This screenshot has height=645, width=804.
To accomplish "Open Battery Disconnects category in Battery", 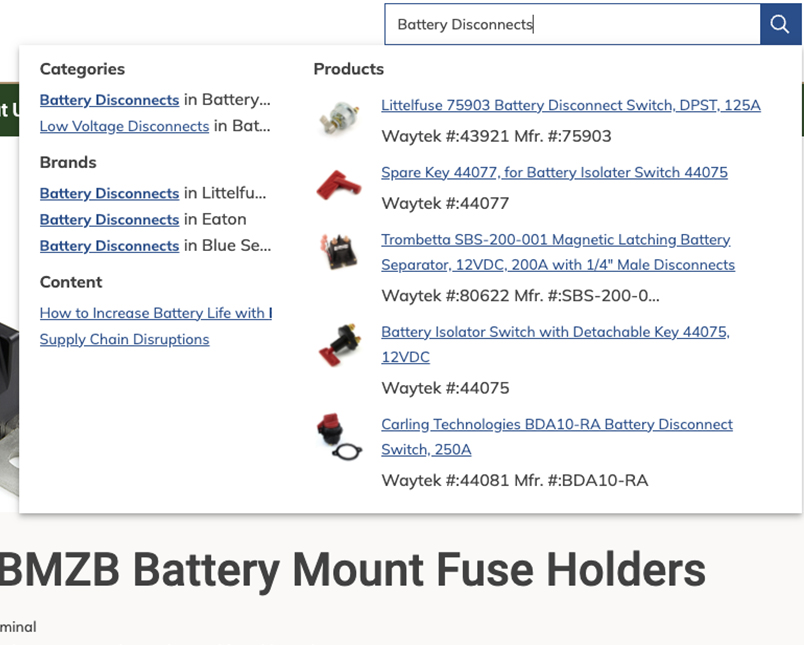I will click(109, 99).
